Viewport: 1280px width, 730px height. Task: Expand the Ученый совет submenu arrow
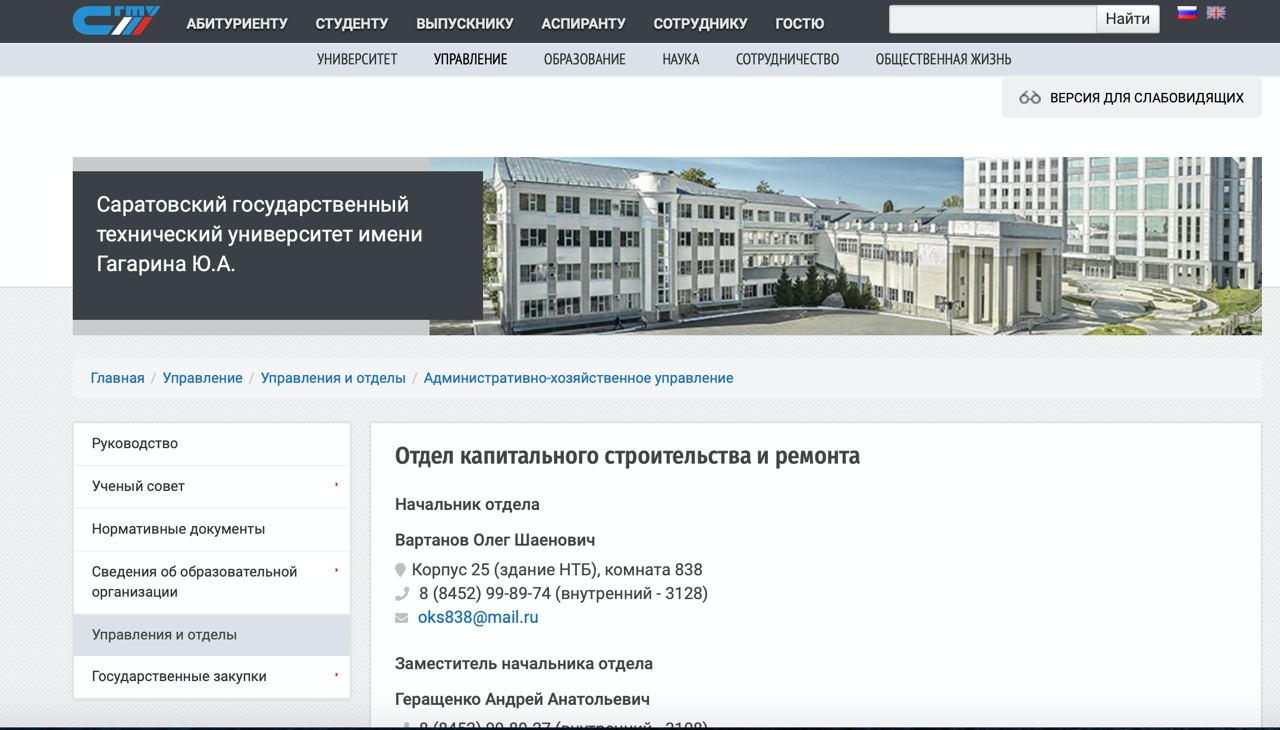337,485
